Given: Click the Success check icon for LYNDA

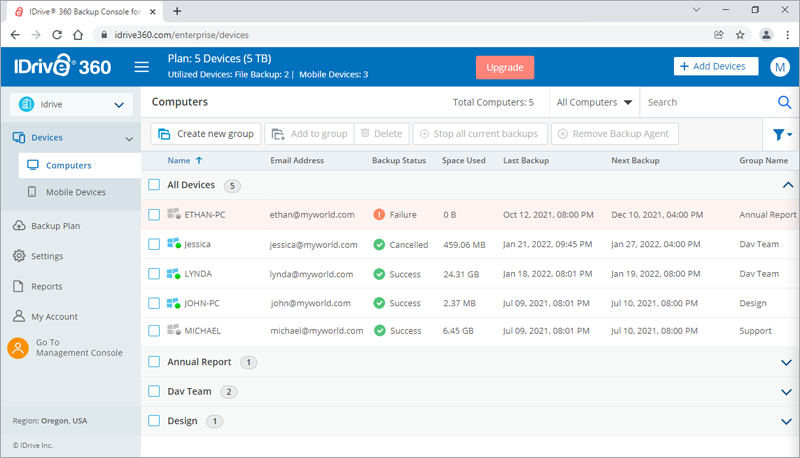Looking at the screenshot, I should pos(379,274).
